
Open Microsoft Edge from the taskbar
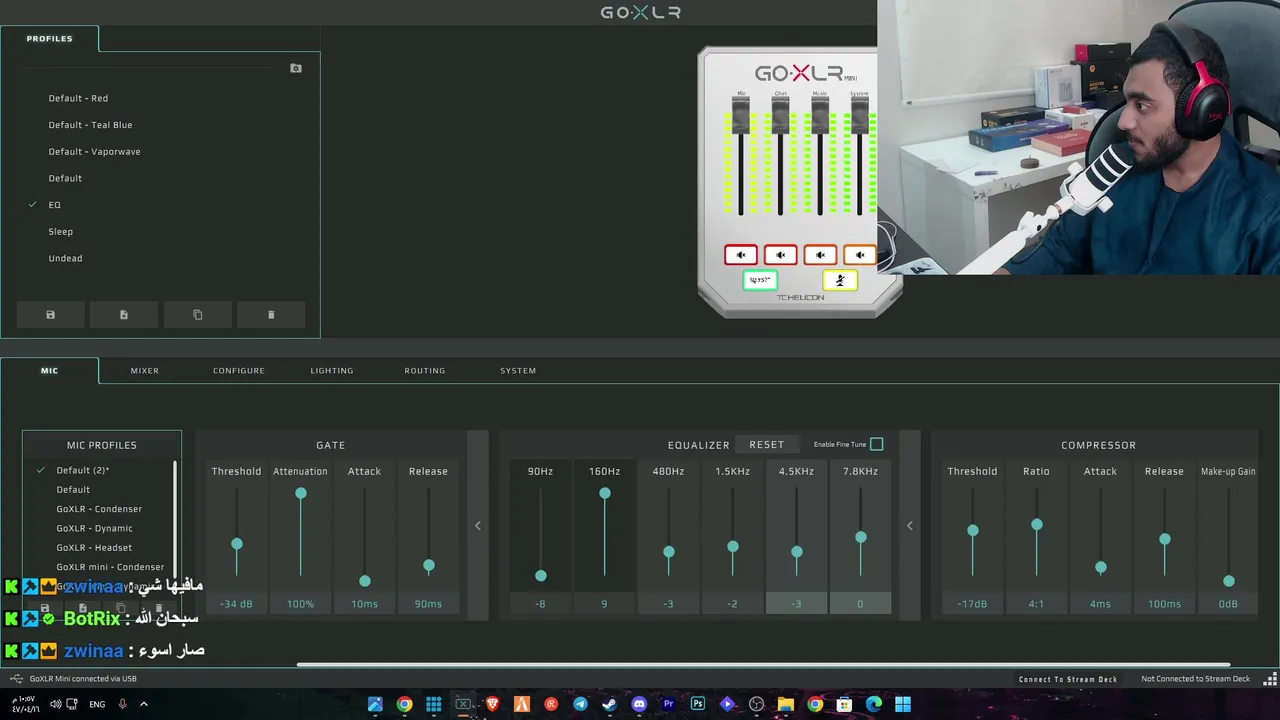point(874,704)
